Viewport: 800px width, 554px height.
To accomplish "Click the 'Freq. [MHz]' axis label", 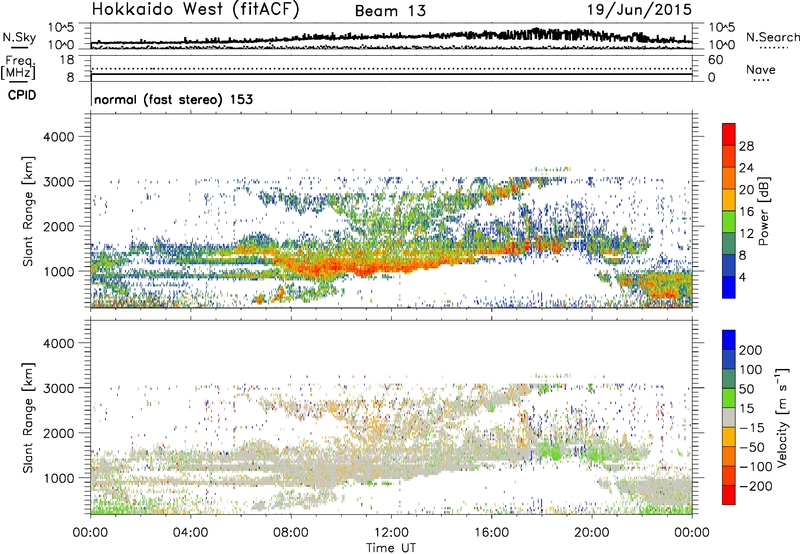I will [x=19, y=67].
